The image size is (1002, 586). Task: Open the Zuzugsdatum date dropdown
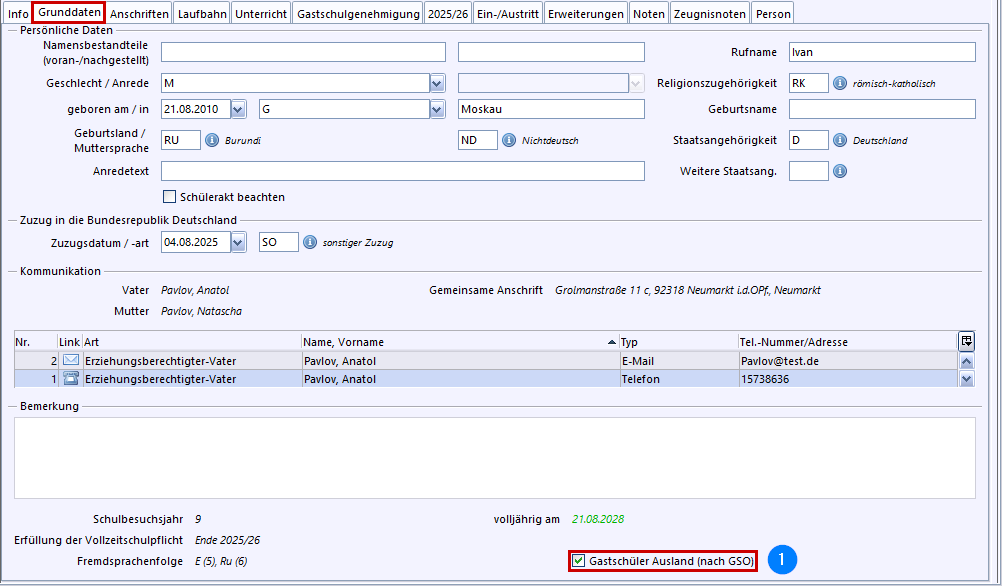click(x=238, y=242)
